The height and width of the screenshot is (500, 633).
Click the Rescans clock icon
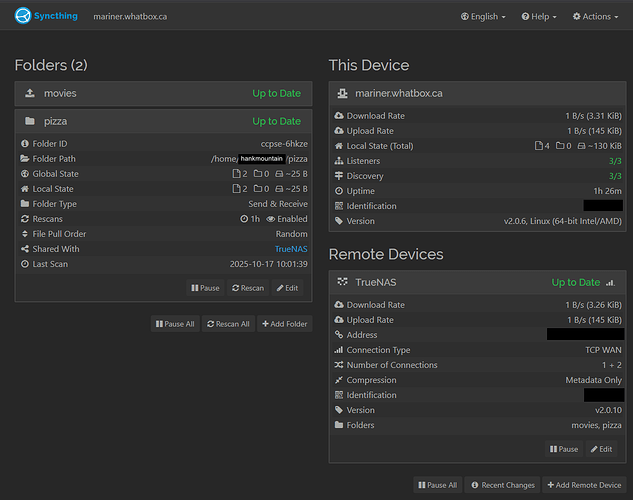(x=245, y=219)
